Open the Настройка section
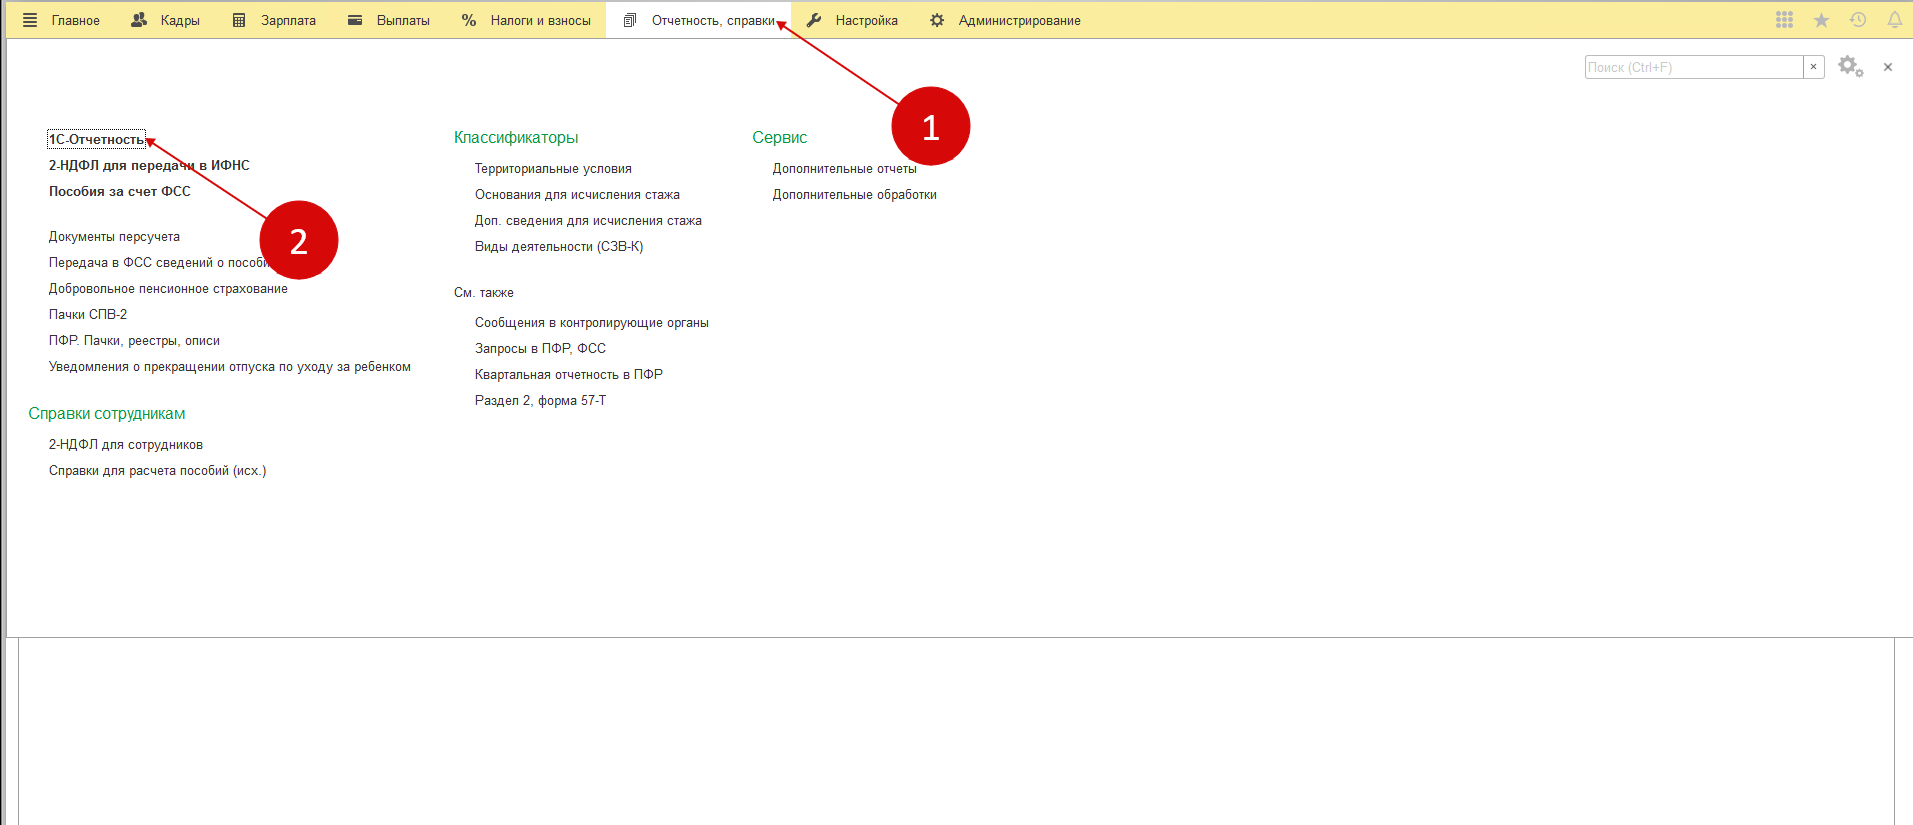1913x825 pixels. [x=853, y=20]
